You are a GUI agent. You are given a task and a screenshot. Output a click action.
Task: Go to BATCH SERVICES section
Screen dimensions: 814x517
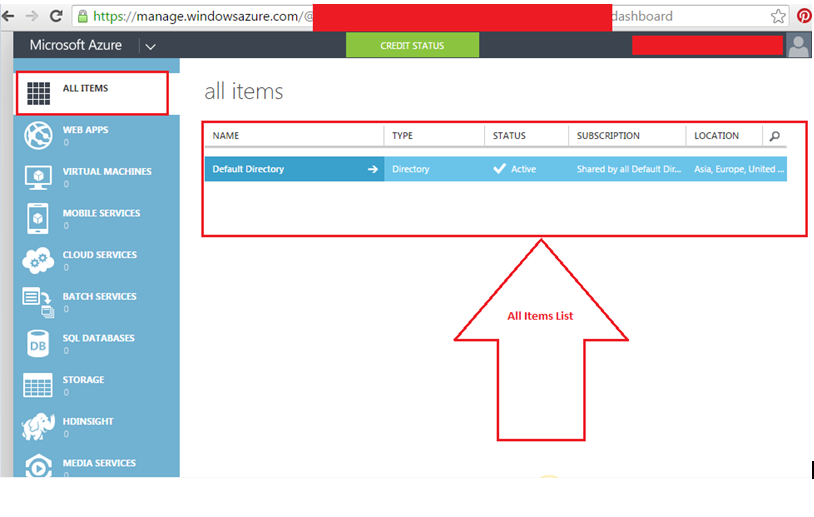[100, 296]
